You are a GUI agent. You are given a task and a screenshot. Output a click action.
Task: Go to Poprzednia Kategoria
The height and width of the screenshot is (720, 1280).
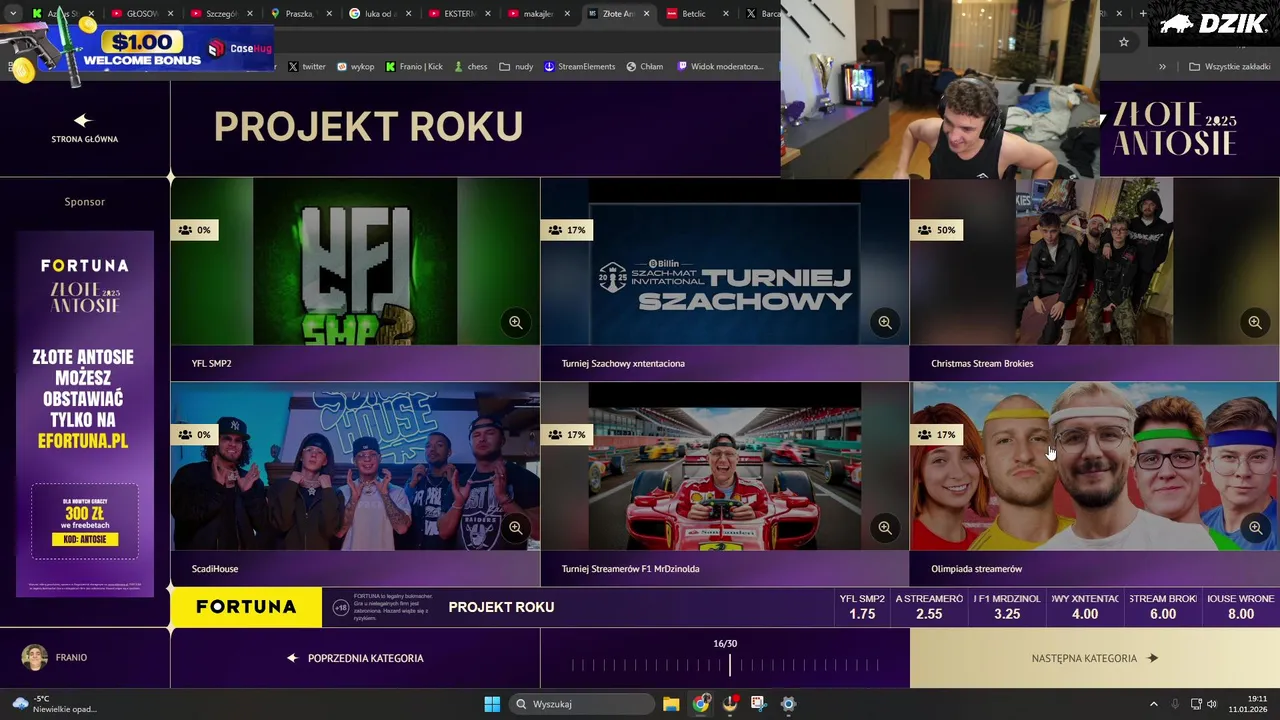[x=355, y=658]
